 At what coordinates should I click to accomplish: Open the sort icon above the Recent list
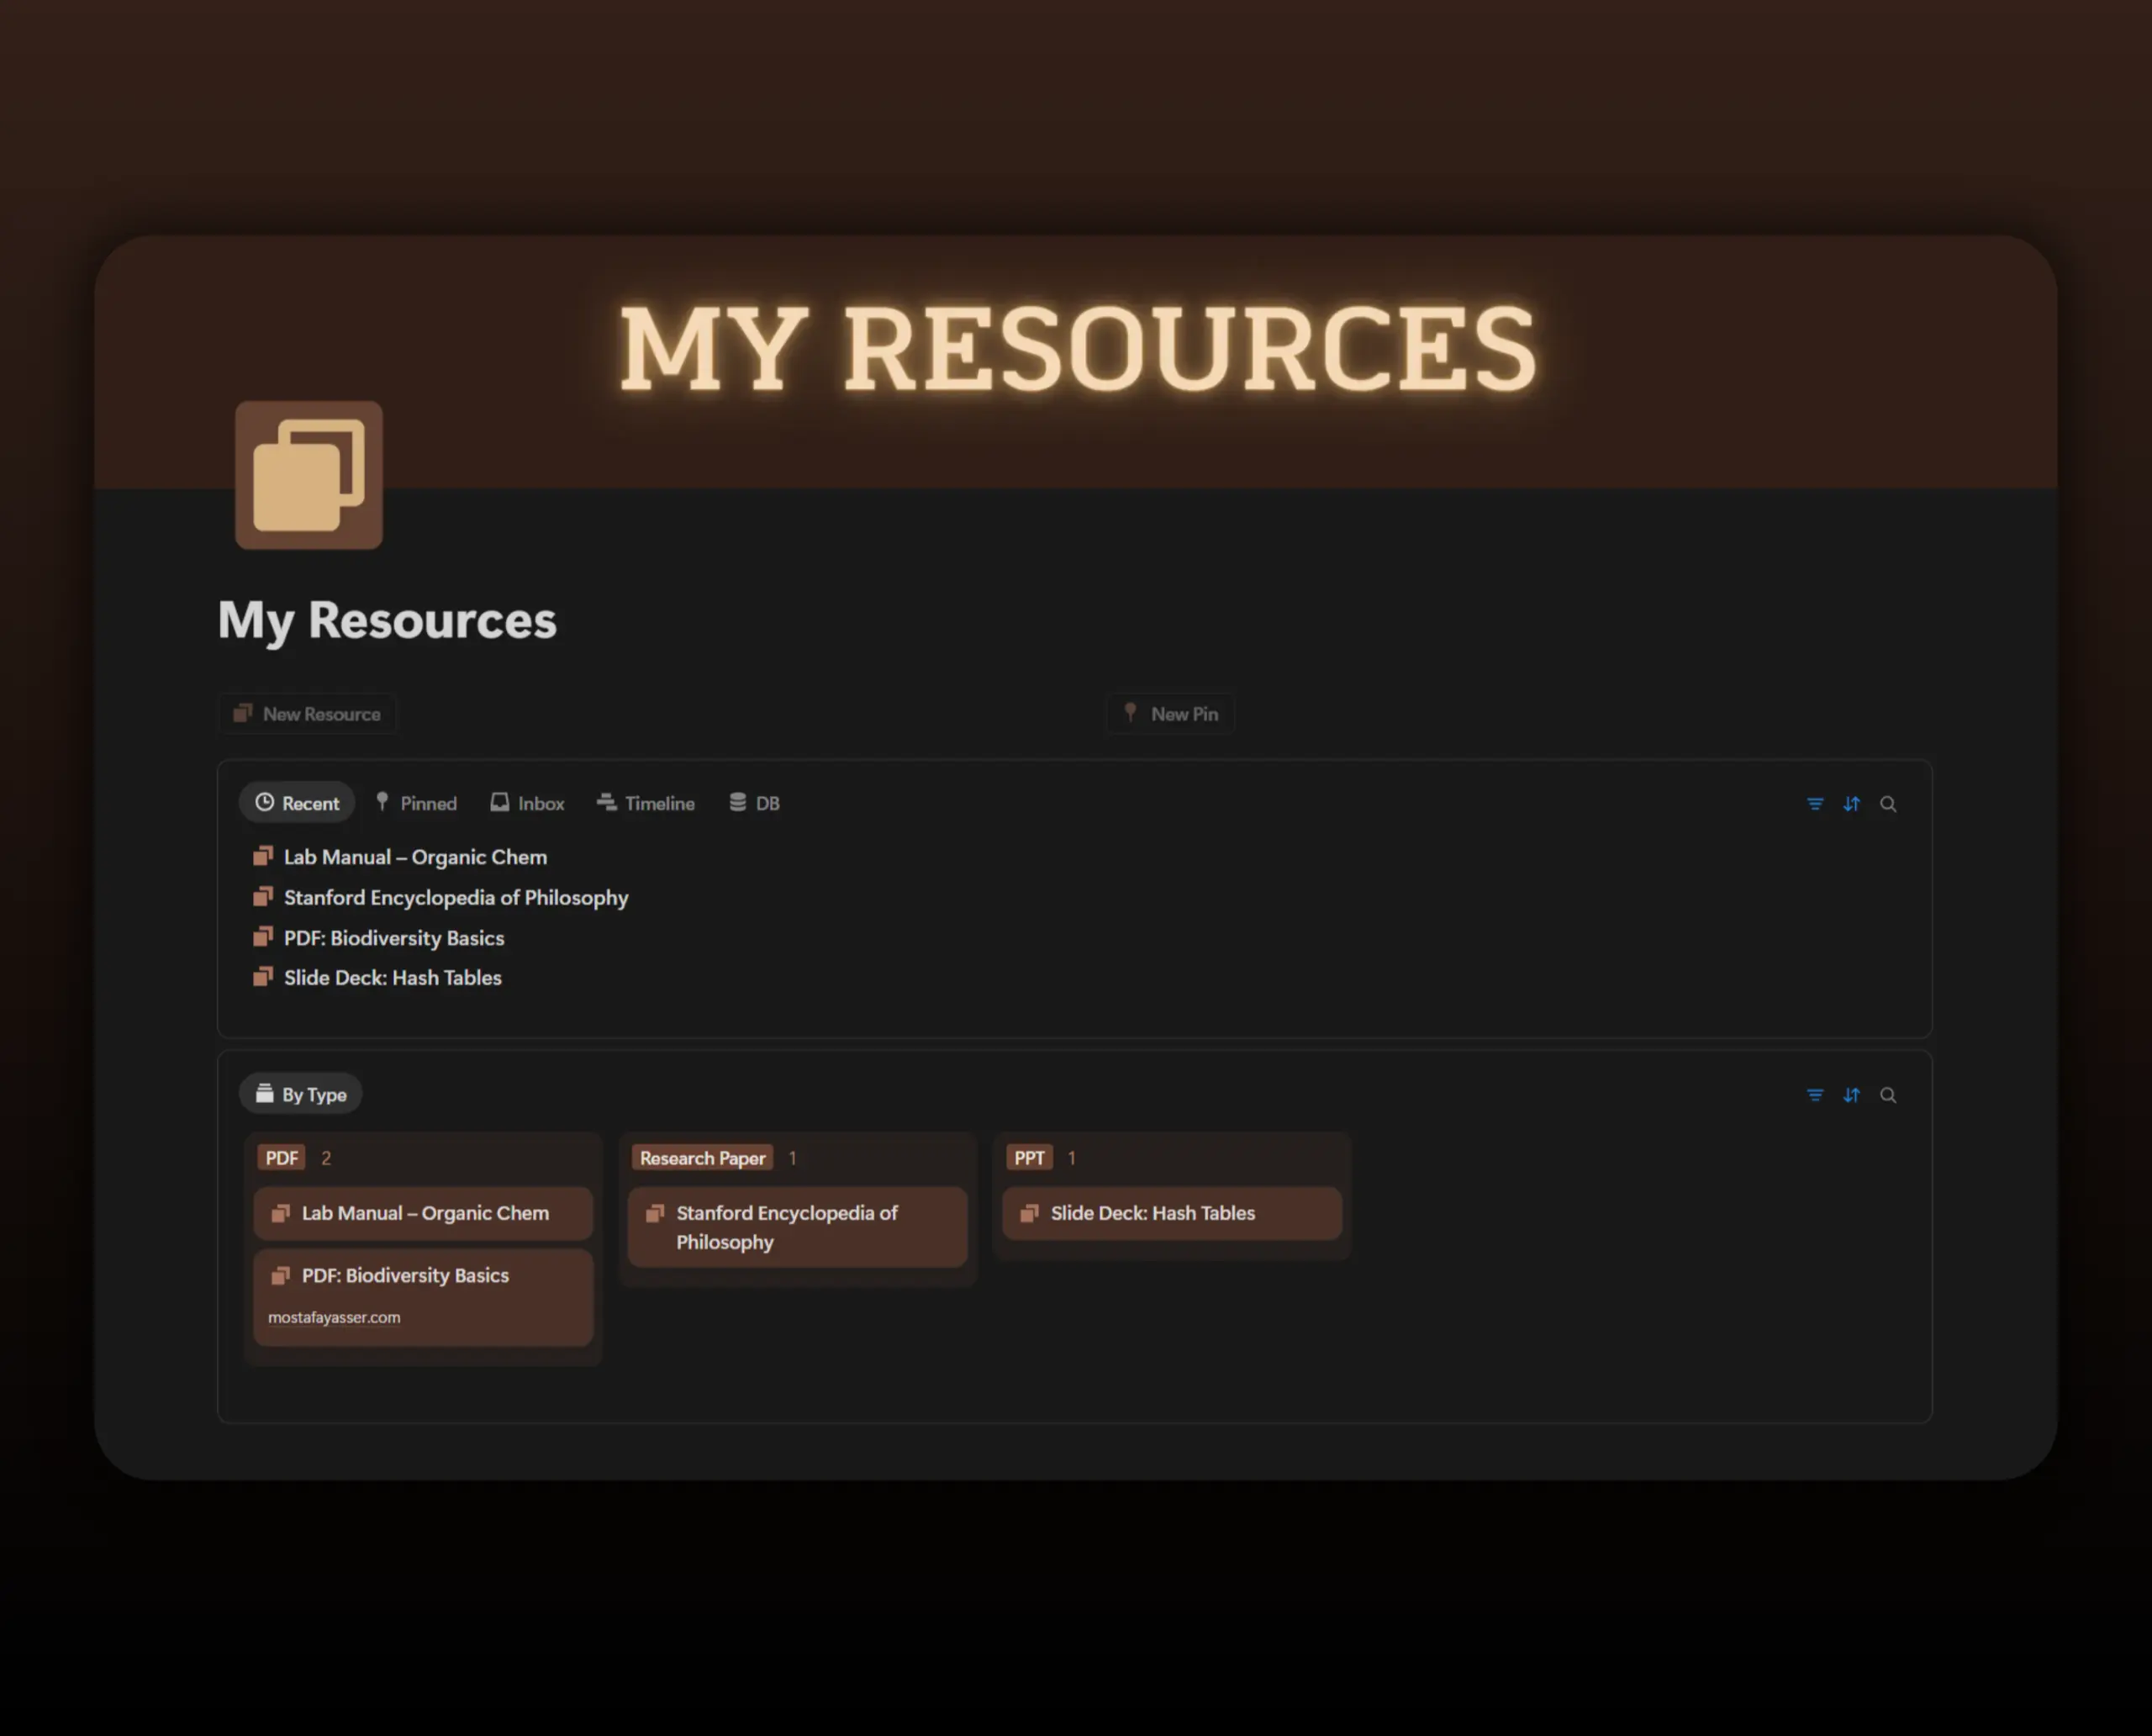[1852, 803]
